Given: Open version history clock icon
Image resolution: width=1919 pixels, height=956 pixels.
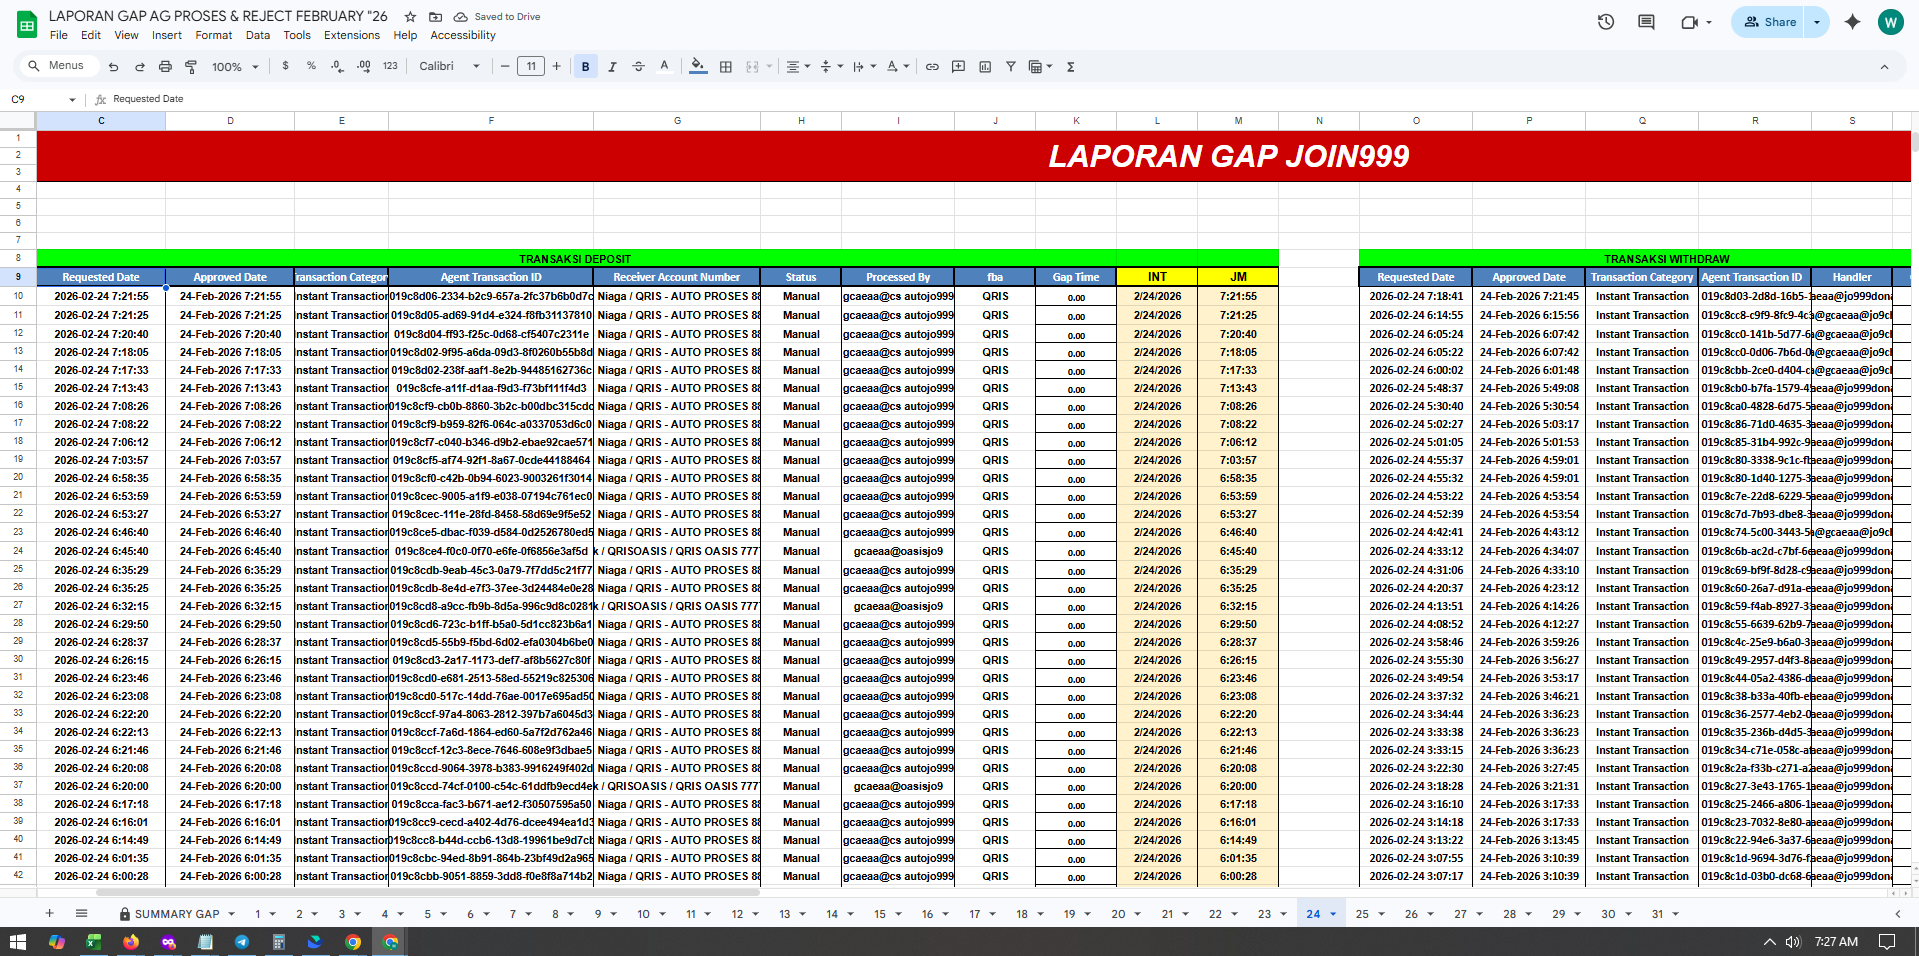Looking at the screenshot, I should (x=1606, y=22).
